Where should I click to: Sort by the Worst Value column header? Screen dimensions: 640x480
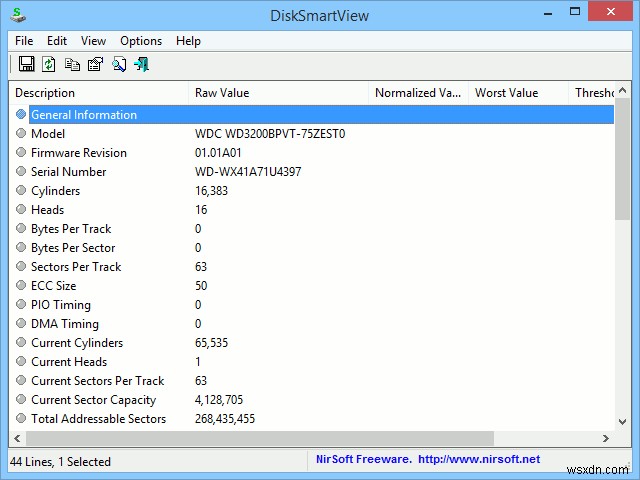tap(518, 93)
